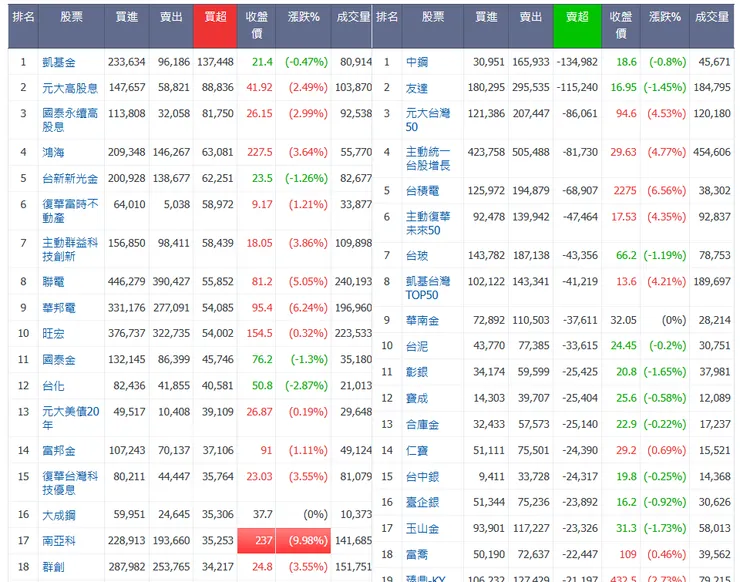The height and width of the screenshot is (582, 740).
Task: Open the 群創 stock link
Action: pyautogui.click(x=53, y=567)
